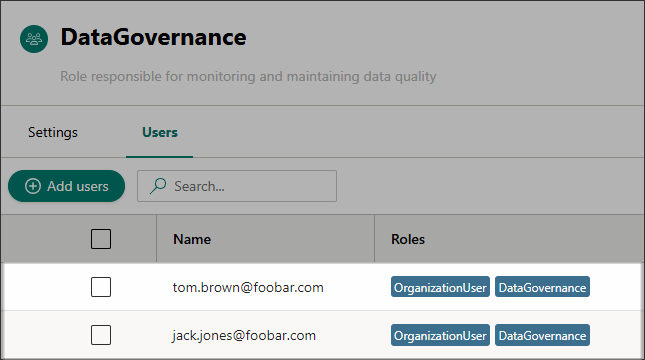Viewport: 645px width, 360px height.
Task: Select tom.brown@foobar.com name cell
Action: point(248,287)
